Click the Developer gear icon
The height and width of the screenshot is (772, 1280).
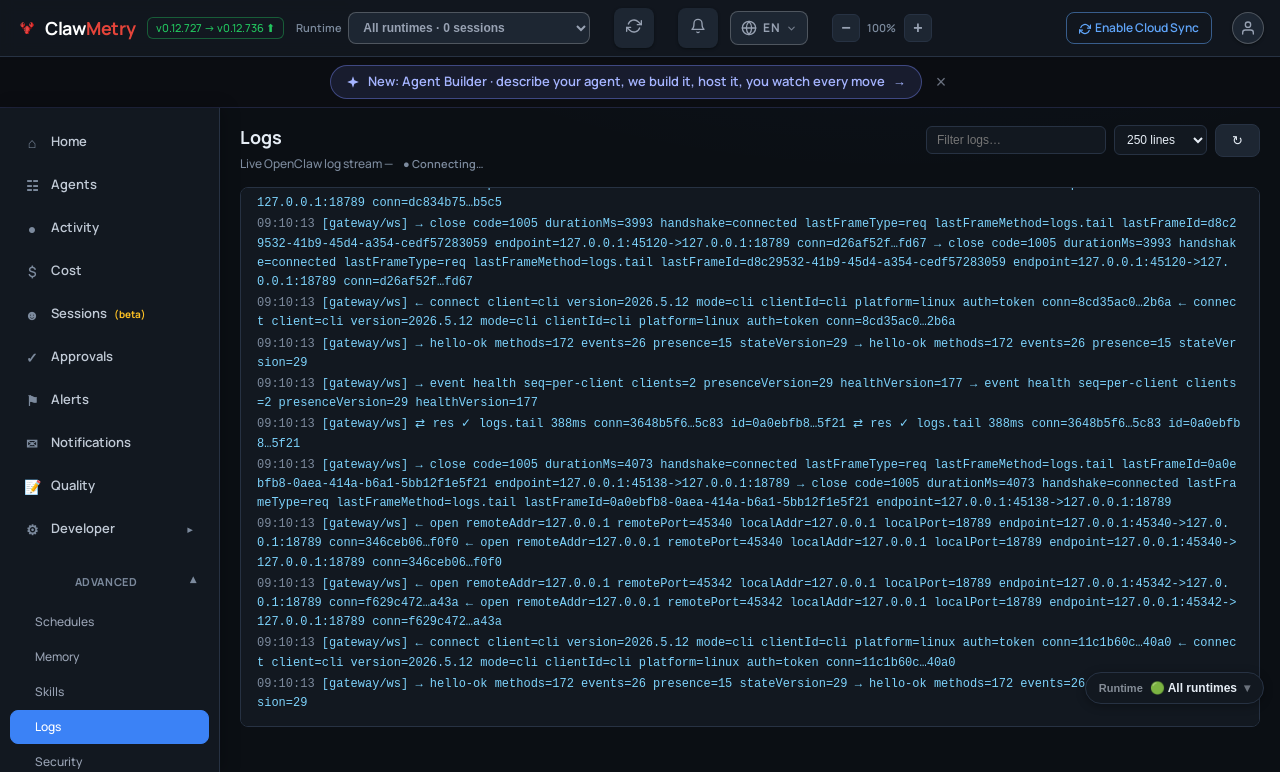pyautogui.click(x=32, y=529)
